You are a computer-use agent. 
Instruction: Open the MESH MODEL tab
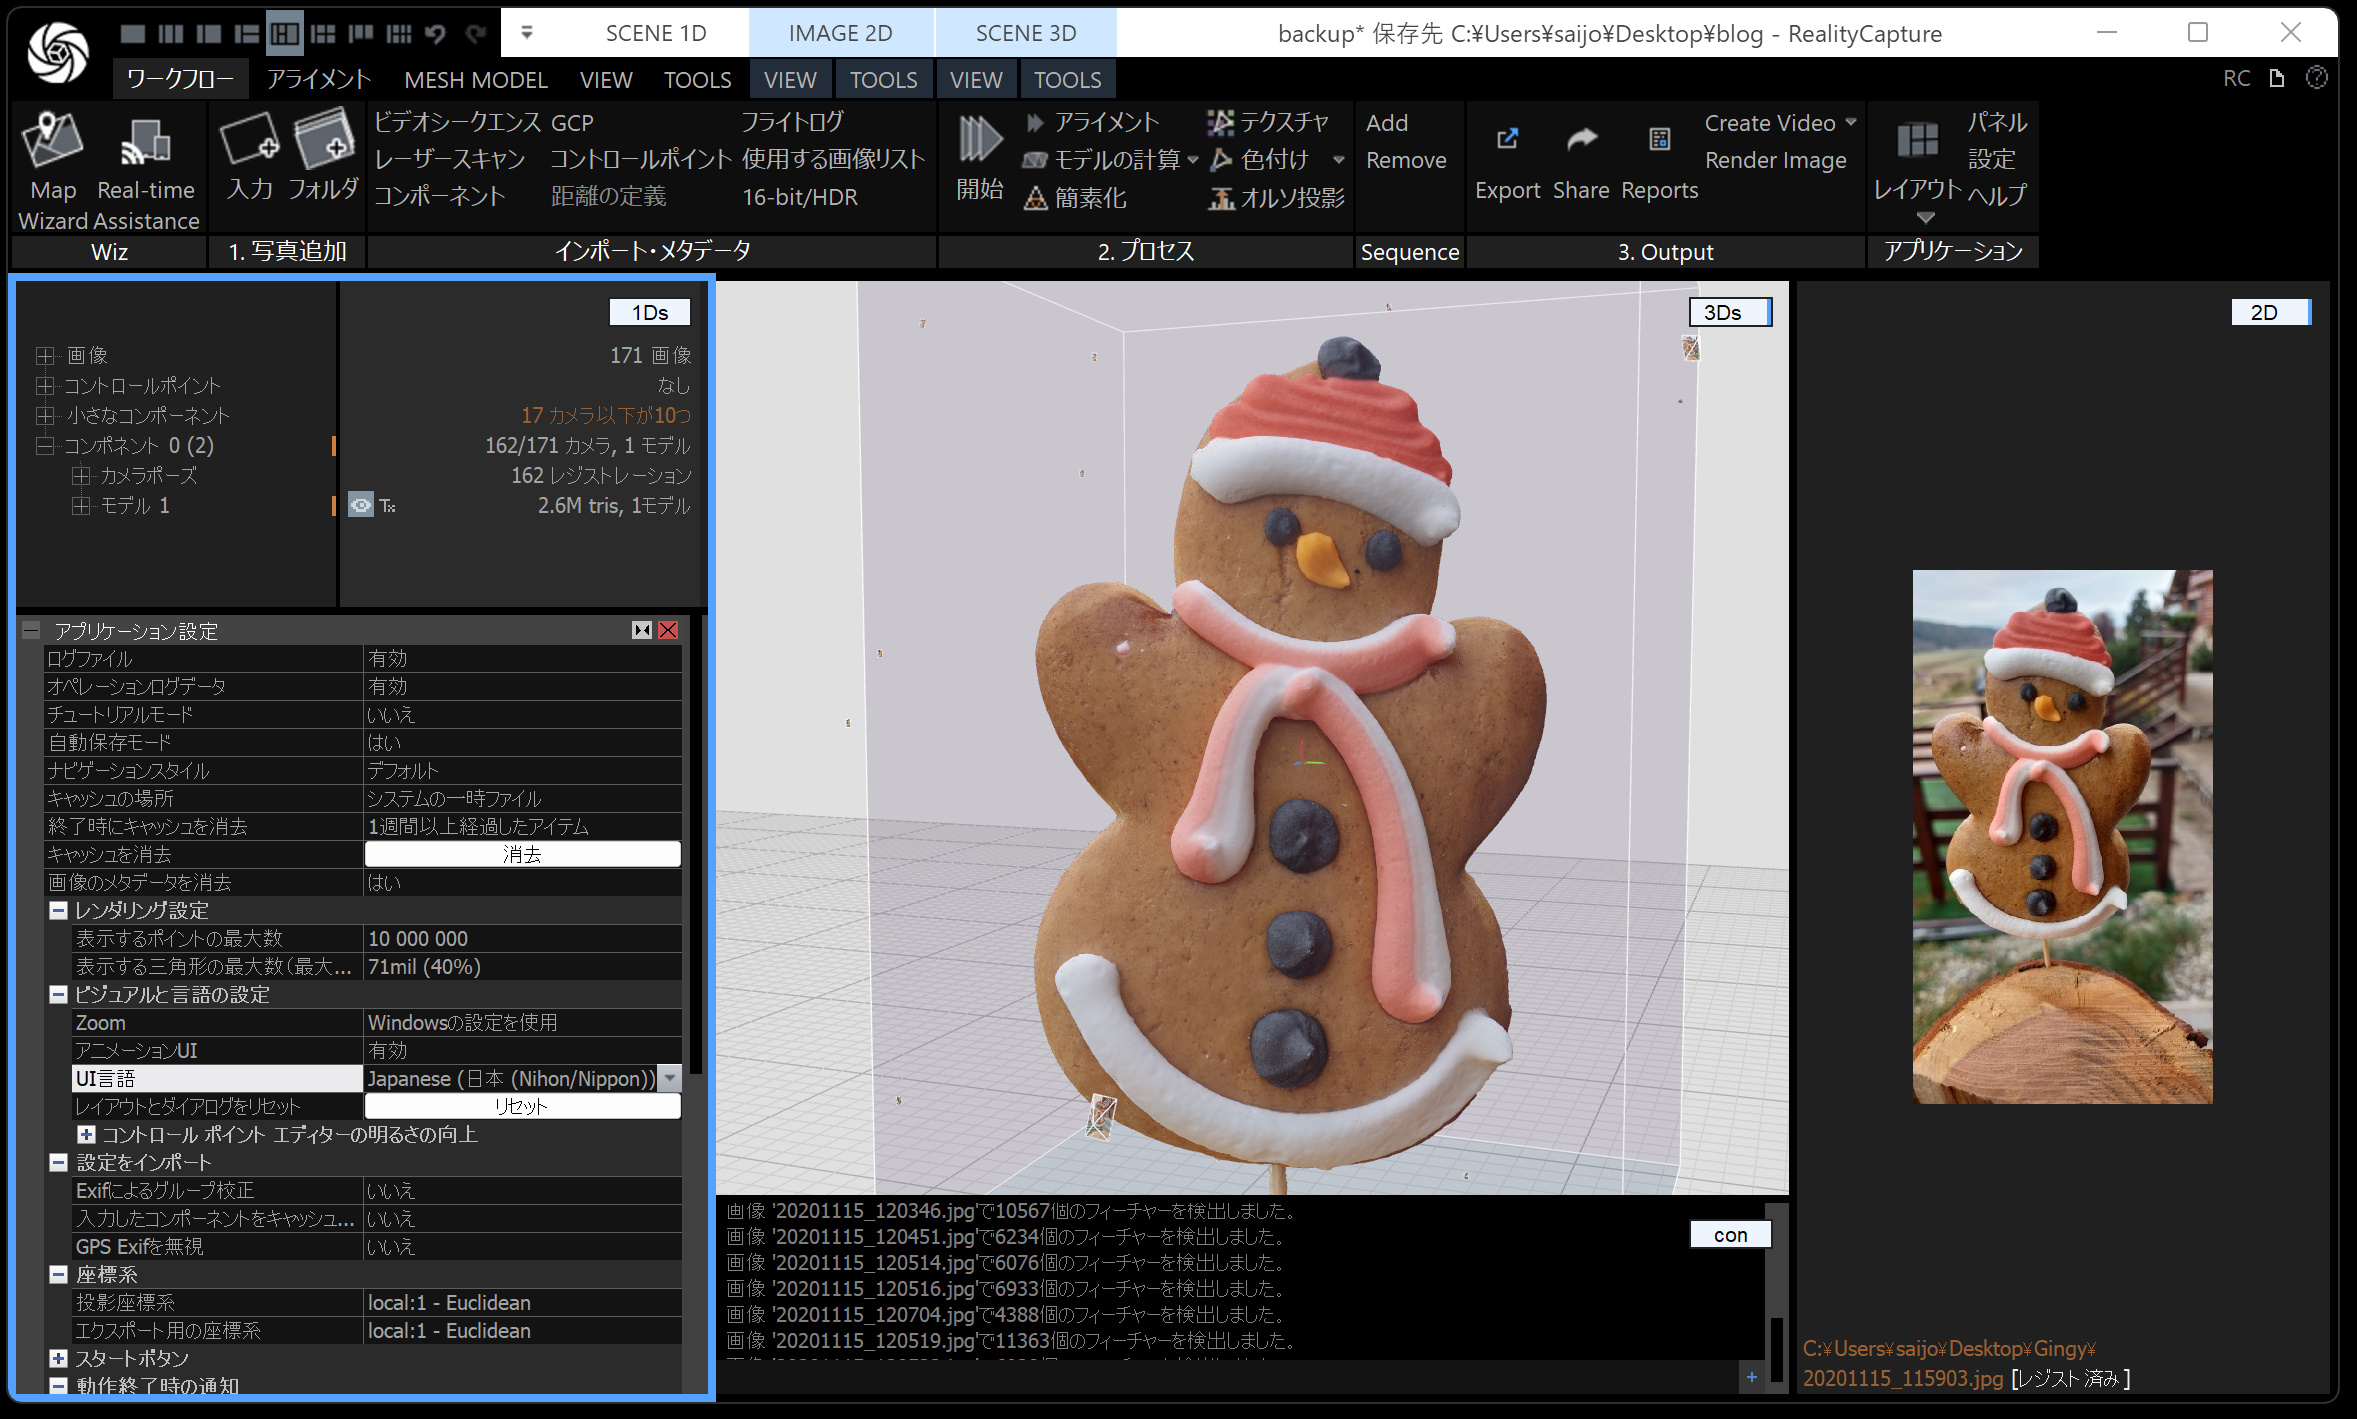[475, 80]
